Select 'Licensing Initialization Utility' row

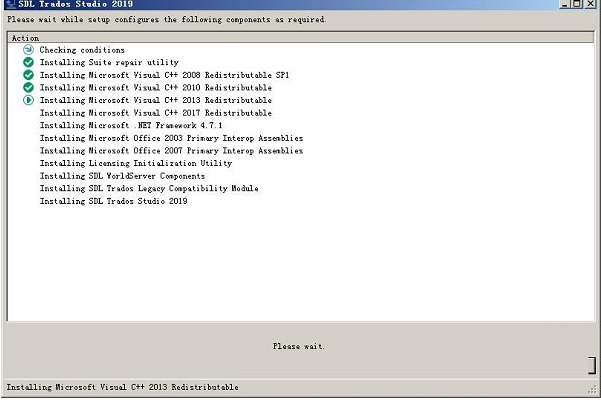pyautogui.click(x=136, y=163)
